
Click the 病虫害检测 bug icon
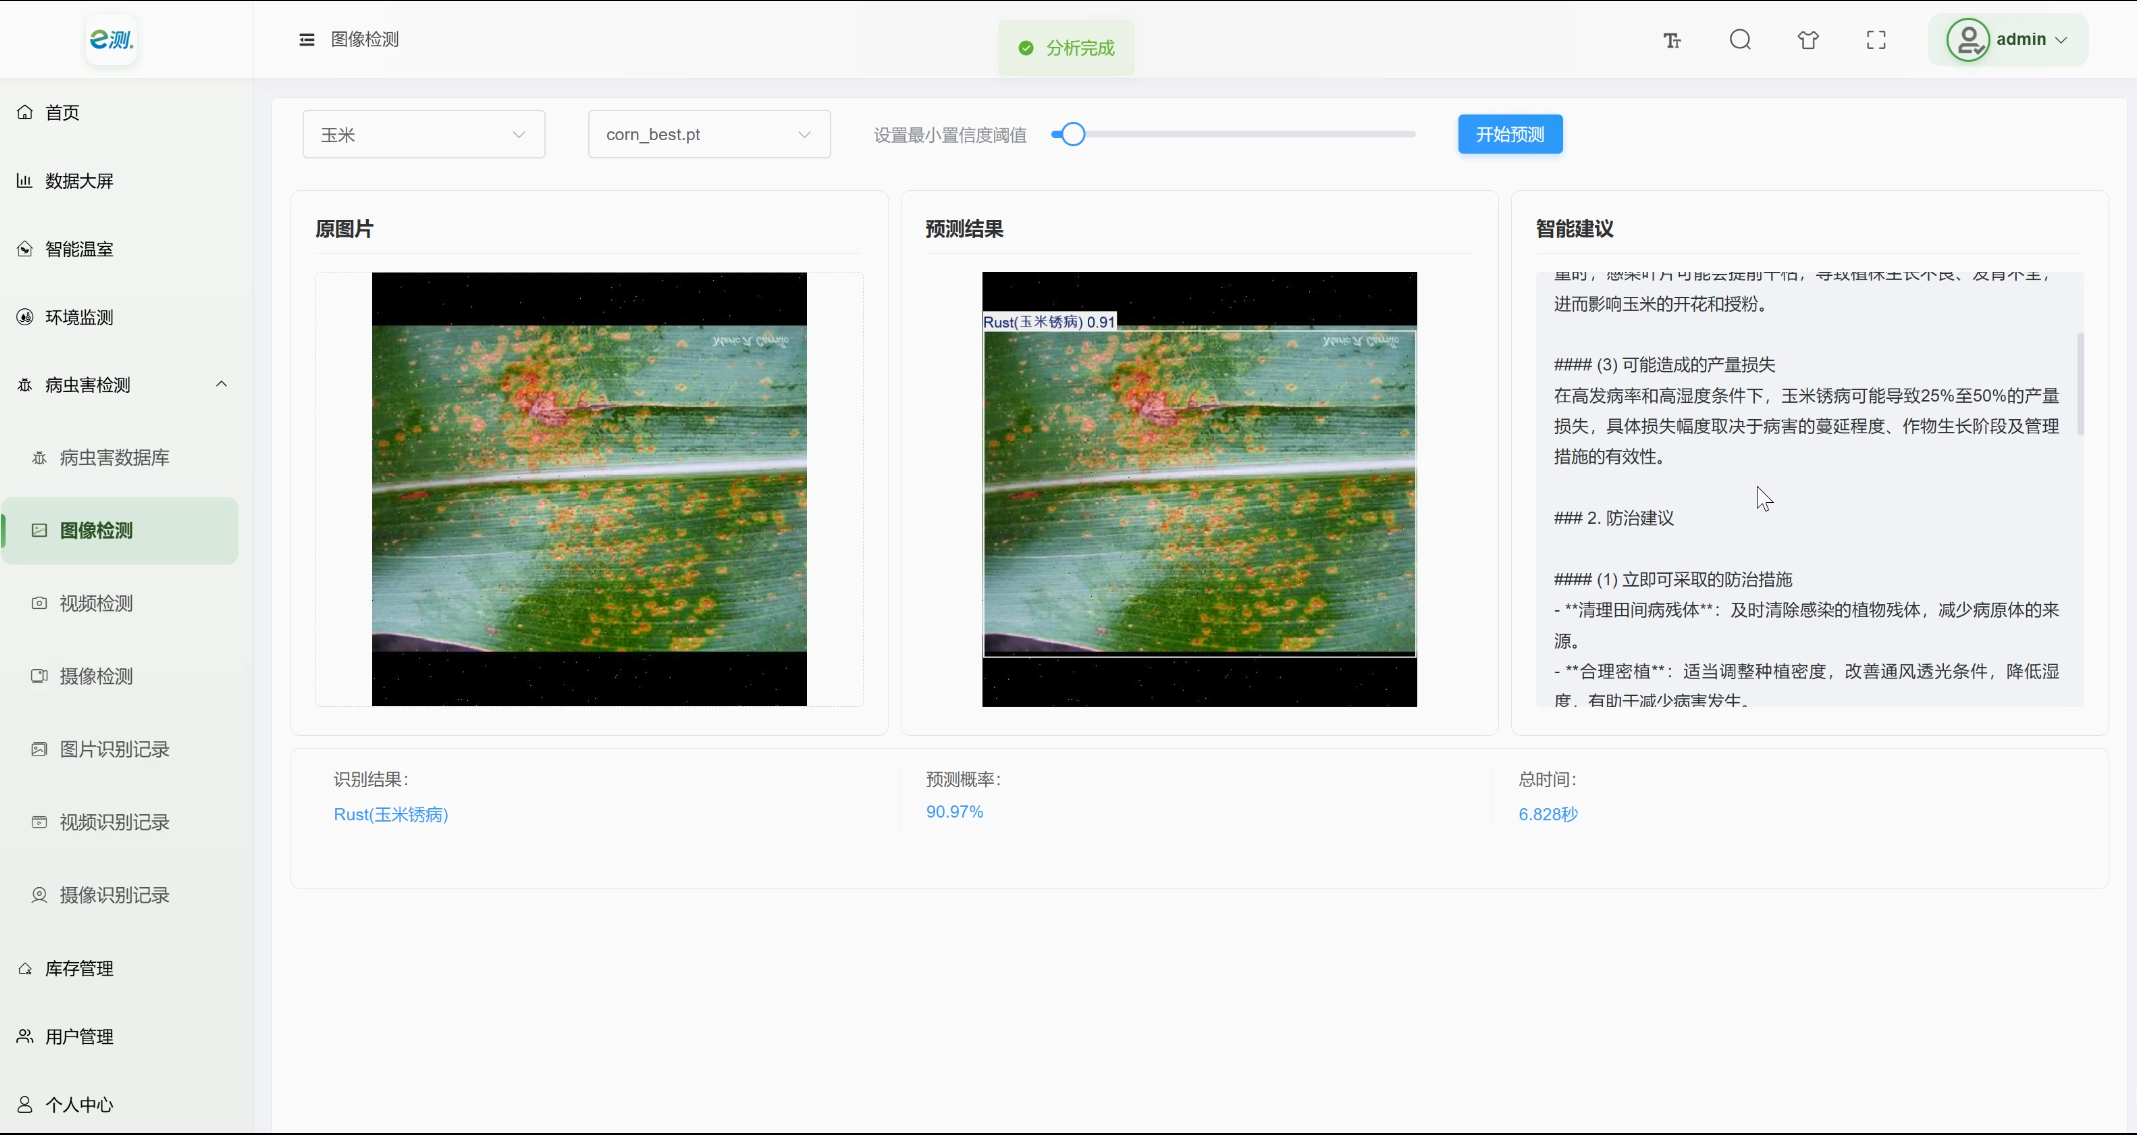click(x=25, y=384)
